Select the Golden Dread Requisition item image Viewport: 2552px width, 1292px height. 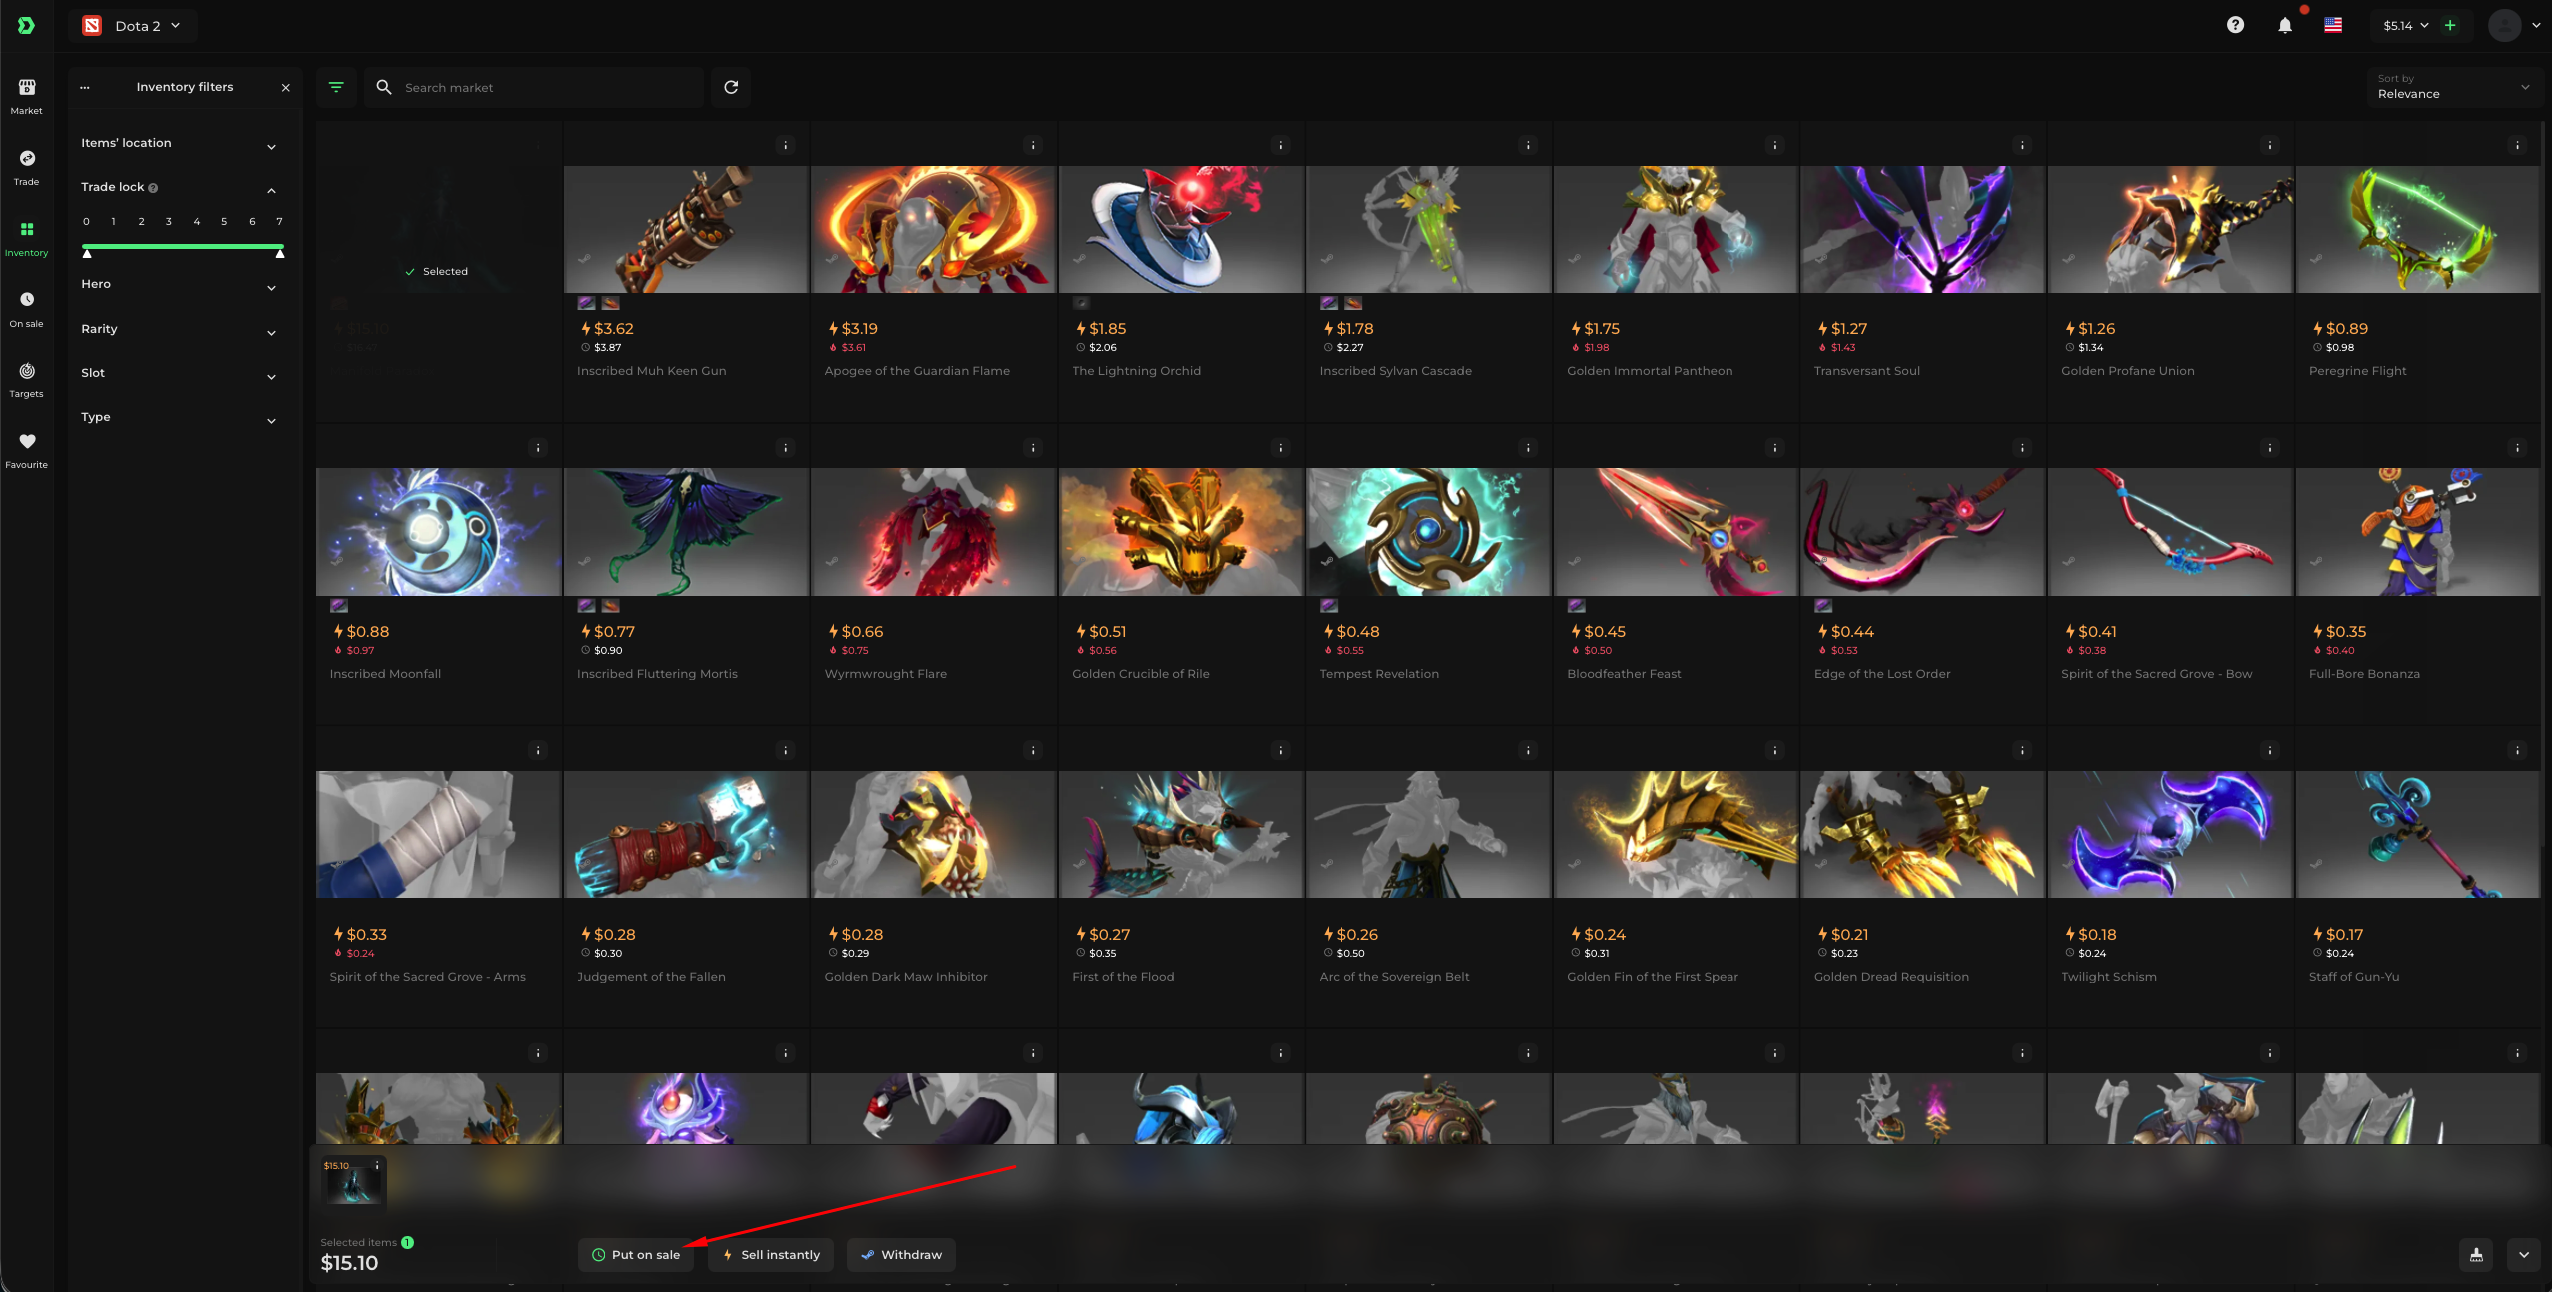point(1923,834)
